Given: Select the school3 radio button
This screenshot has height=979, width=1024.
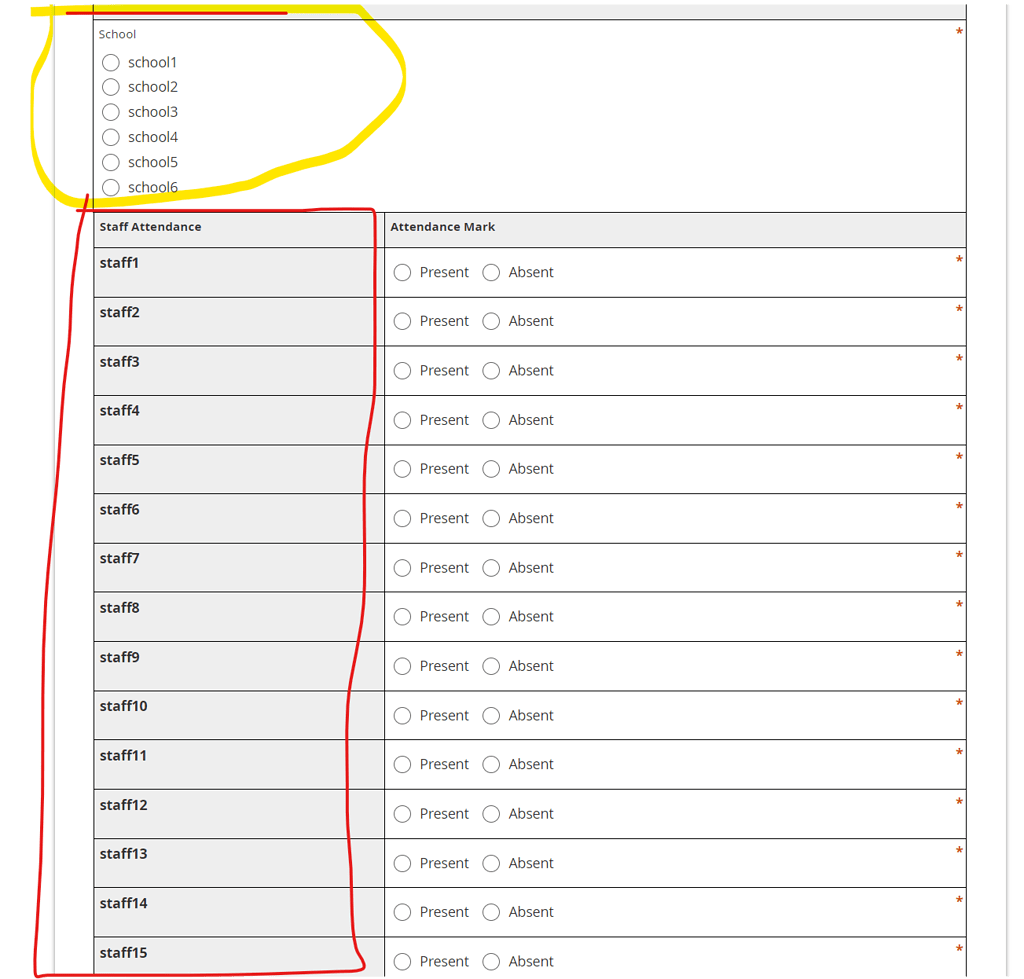Looking at the screenshot, I should (x=110, y=112).
